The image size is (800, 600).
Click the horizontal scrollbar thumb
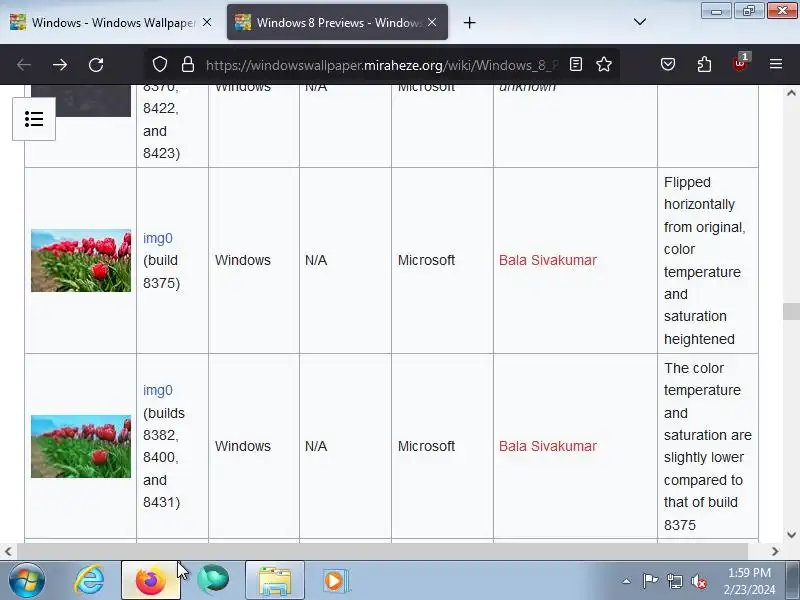(383, 551)
